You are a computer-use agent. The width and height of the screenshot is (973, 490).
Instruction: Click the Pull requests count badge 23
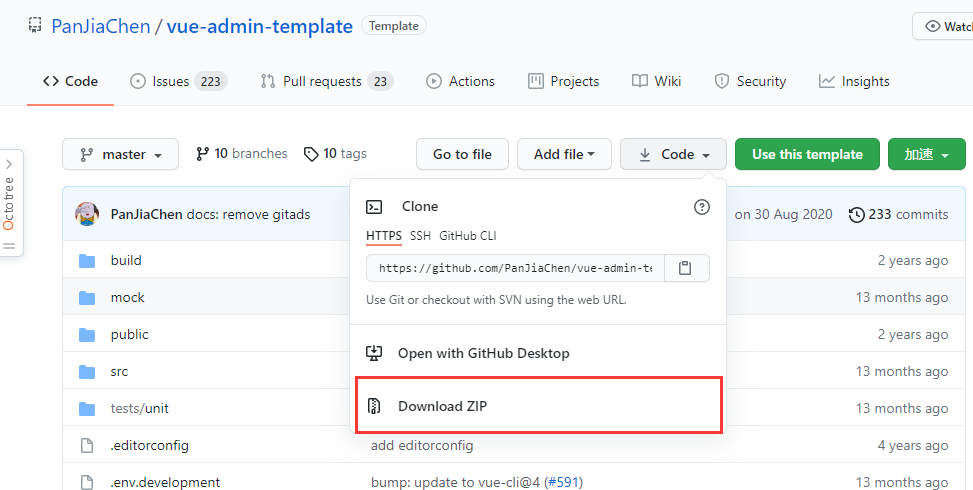click(380, 81)
